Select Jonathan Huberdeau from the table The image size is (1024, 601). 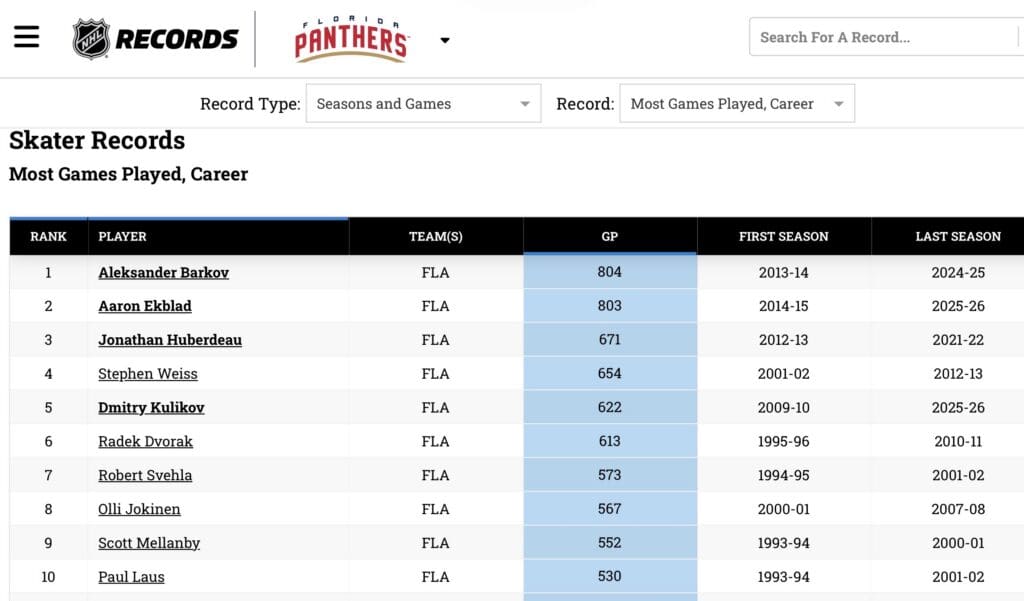169,340
